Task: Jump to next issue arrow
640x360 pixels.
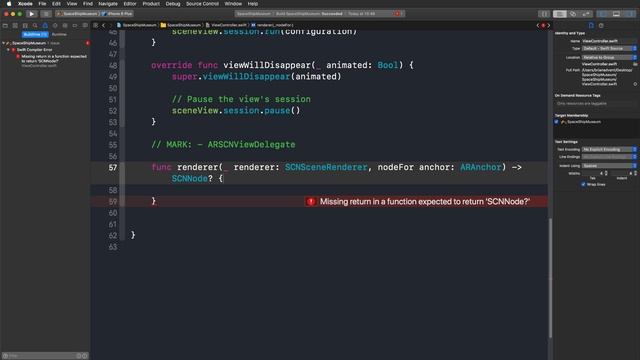Action: pyautogui.click(x=549, y=25)
